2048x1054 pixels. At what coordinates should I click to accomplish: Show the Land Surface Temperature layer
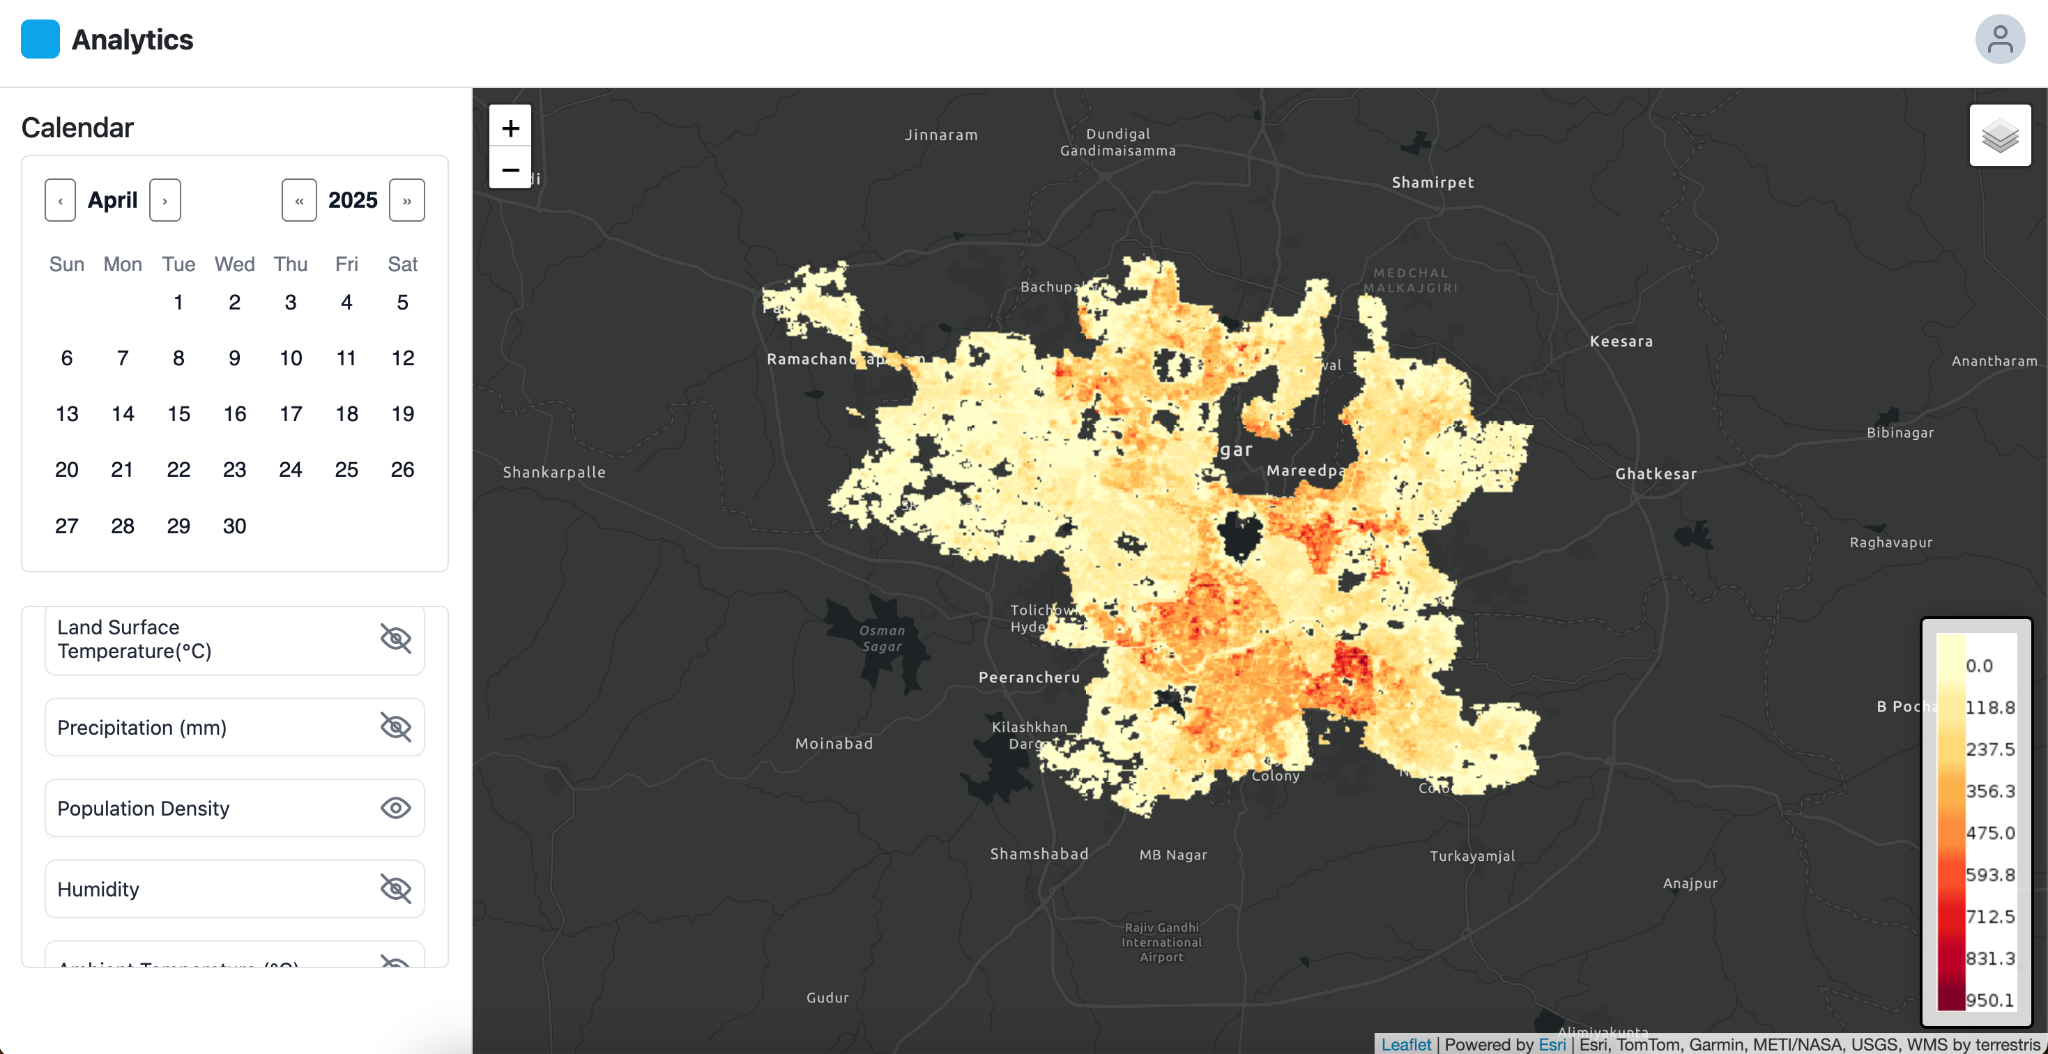click(x=395, y=639)
